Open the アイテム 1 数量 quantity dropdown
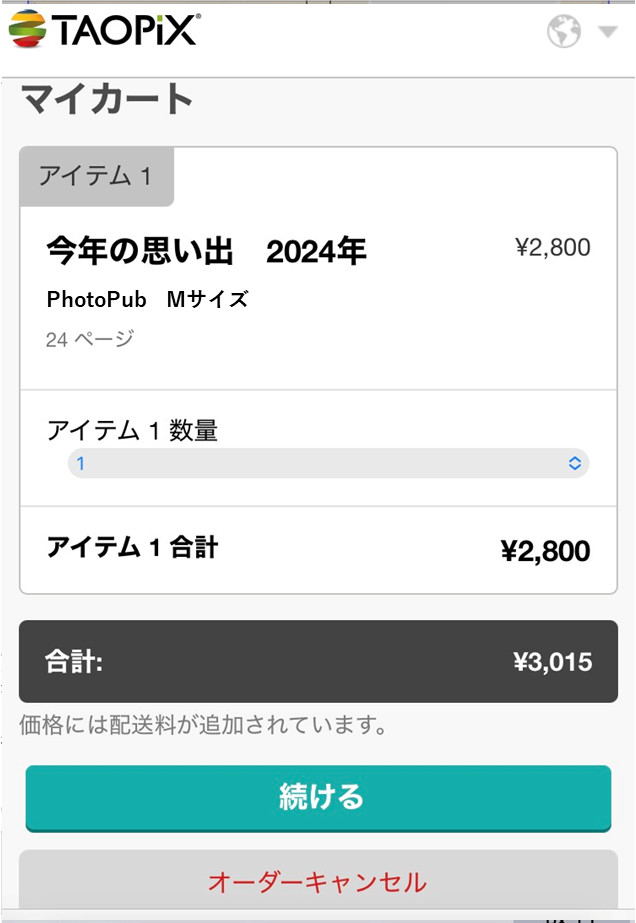This screenshot has width=636, height=923. (x=328, y=463)
